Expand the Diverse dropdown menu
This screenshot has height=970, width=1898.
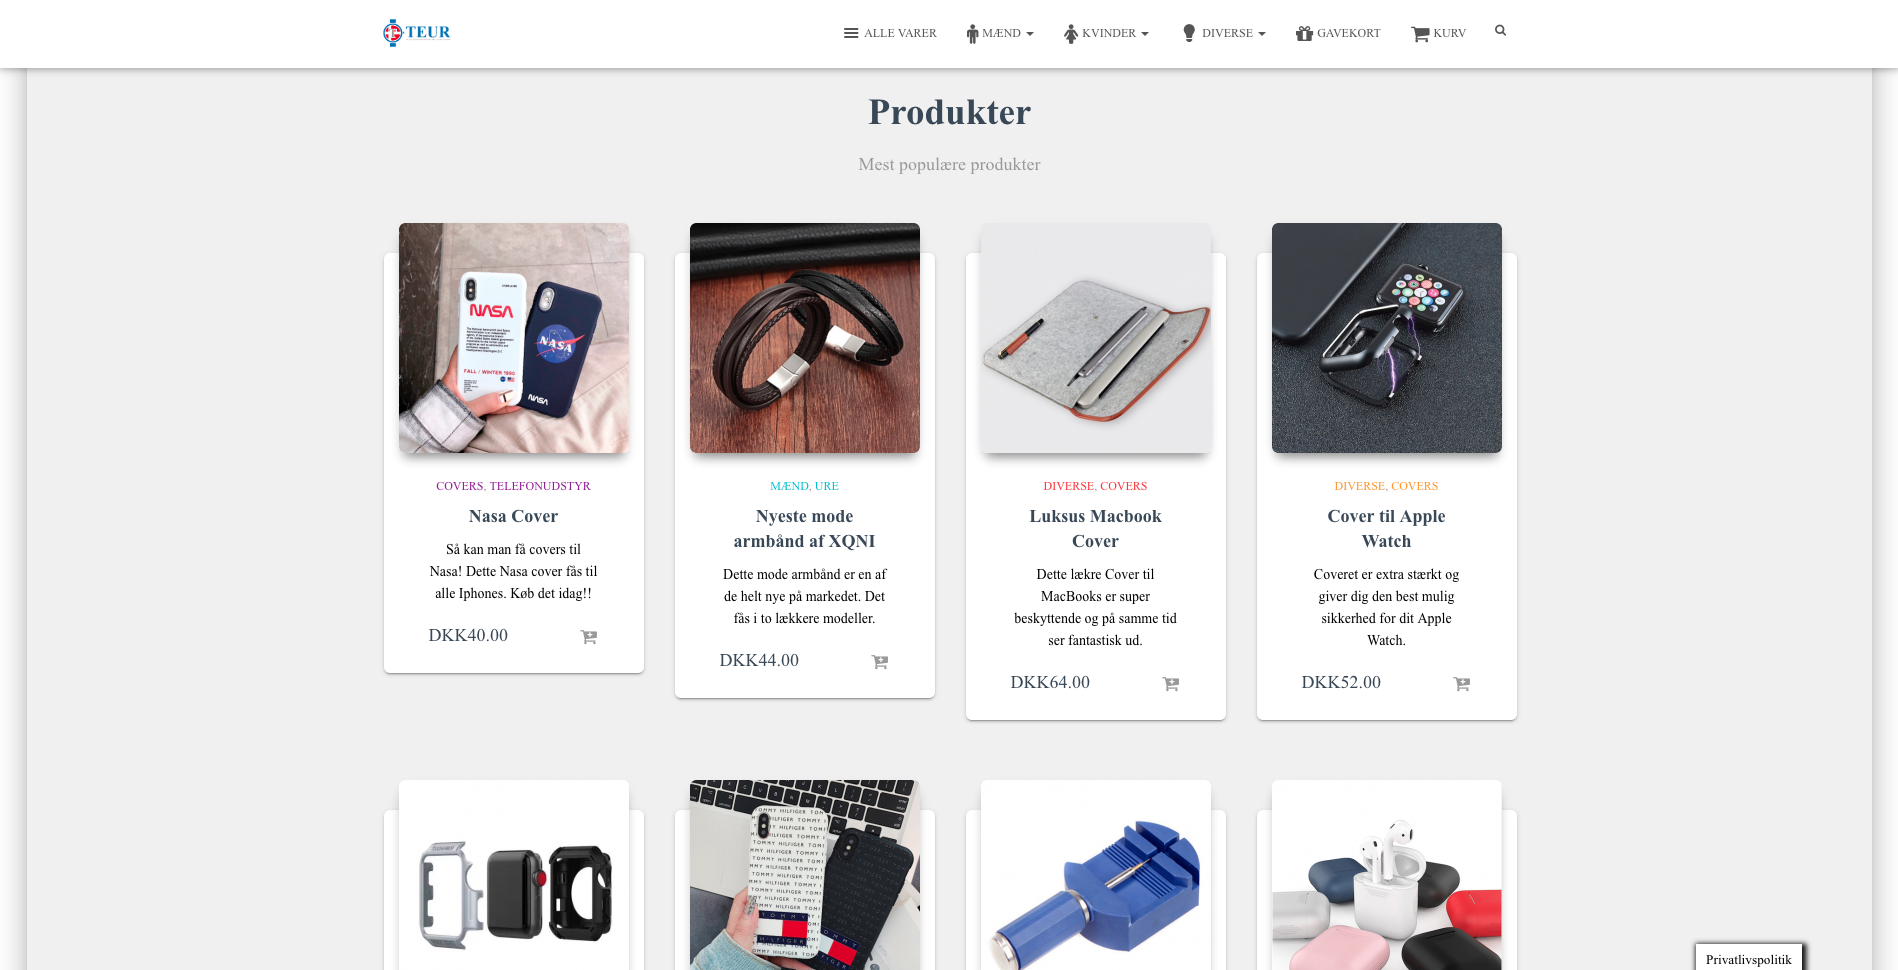(x=1224, y=33)
